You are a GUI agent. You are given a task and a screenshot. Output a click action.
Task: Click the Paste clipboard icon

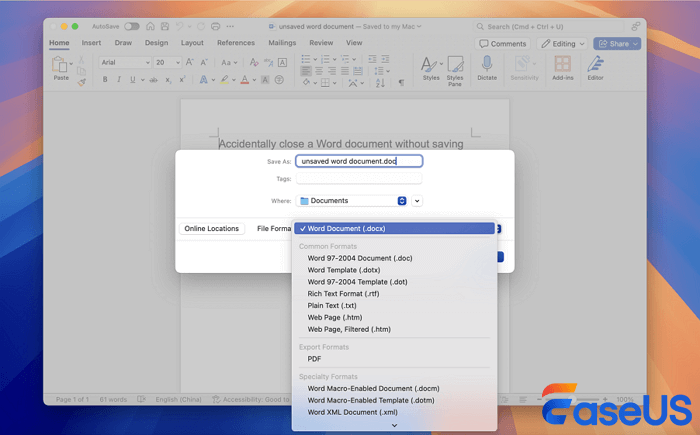59,65
